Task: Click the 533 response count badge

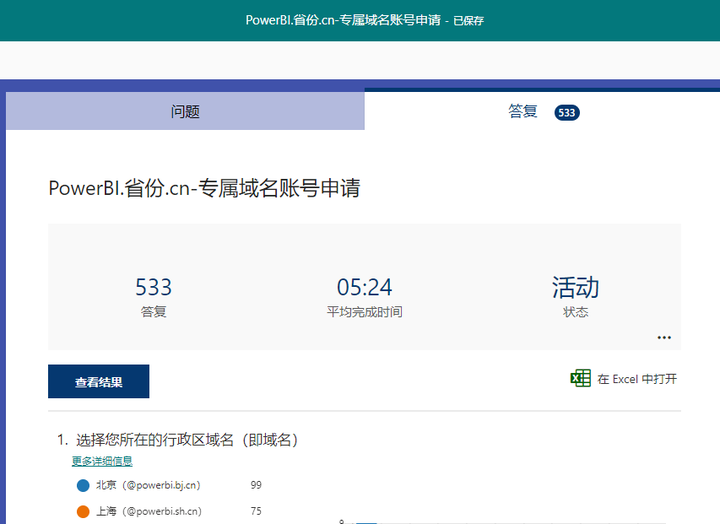Action: coord(567,113)
